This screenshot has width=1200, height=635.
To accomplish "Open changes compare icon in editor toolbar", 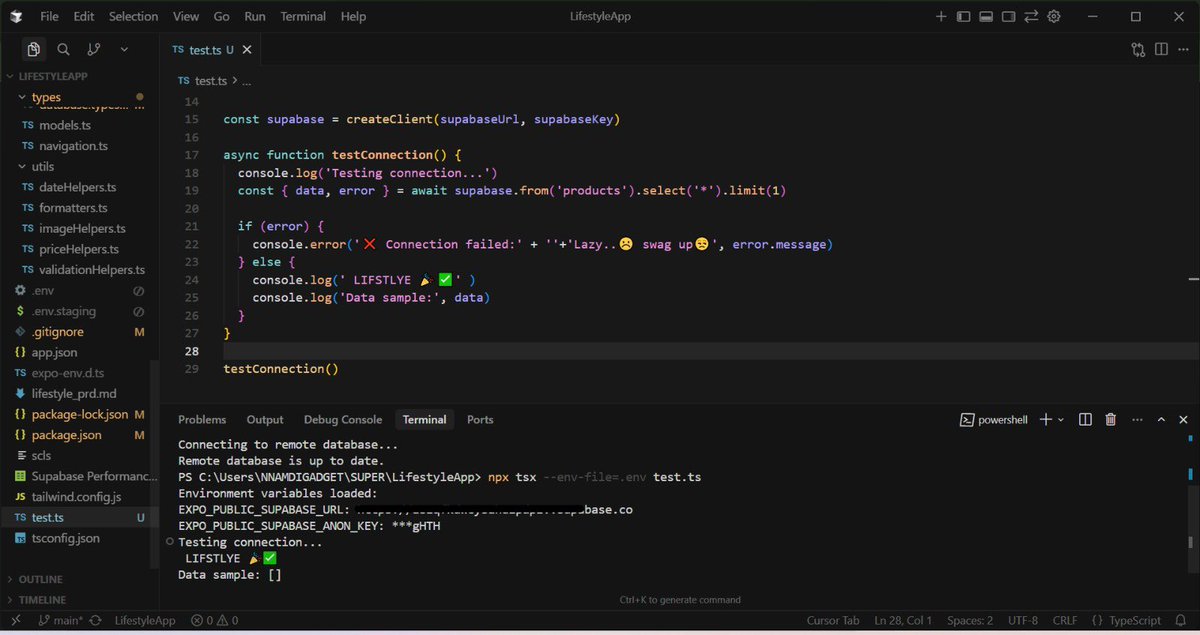I will 1138,49.
